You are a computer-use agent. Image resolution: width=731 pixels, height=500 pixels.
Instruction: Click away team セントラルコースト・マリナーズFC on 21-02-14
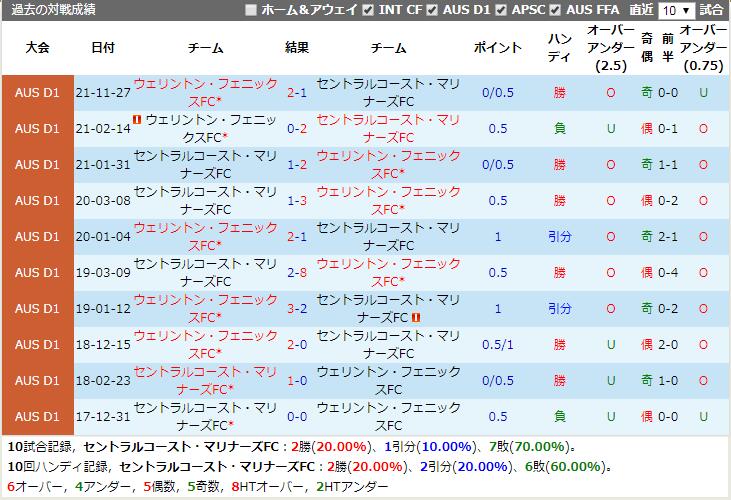388,129
